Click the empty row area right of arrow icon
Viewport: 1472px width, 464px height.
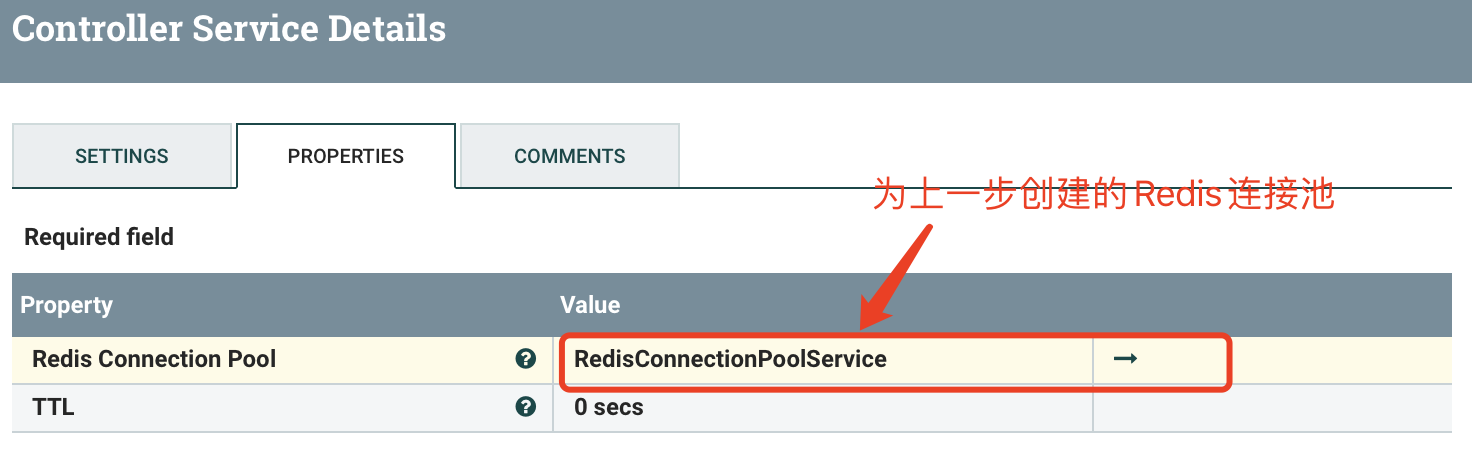point(1340,360)
